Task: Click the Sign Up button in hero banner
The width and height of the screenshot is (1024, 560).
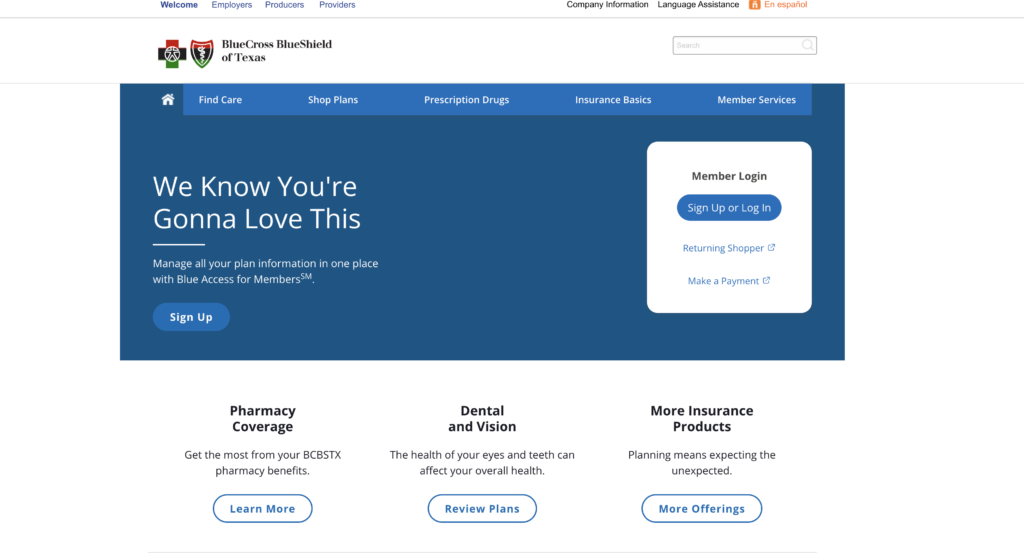Action: point(191,317)
